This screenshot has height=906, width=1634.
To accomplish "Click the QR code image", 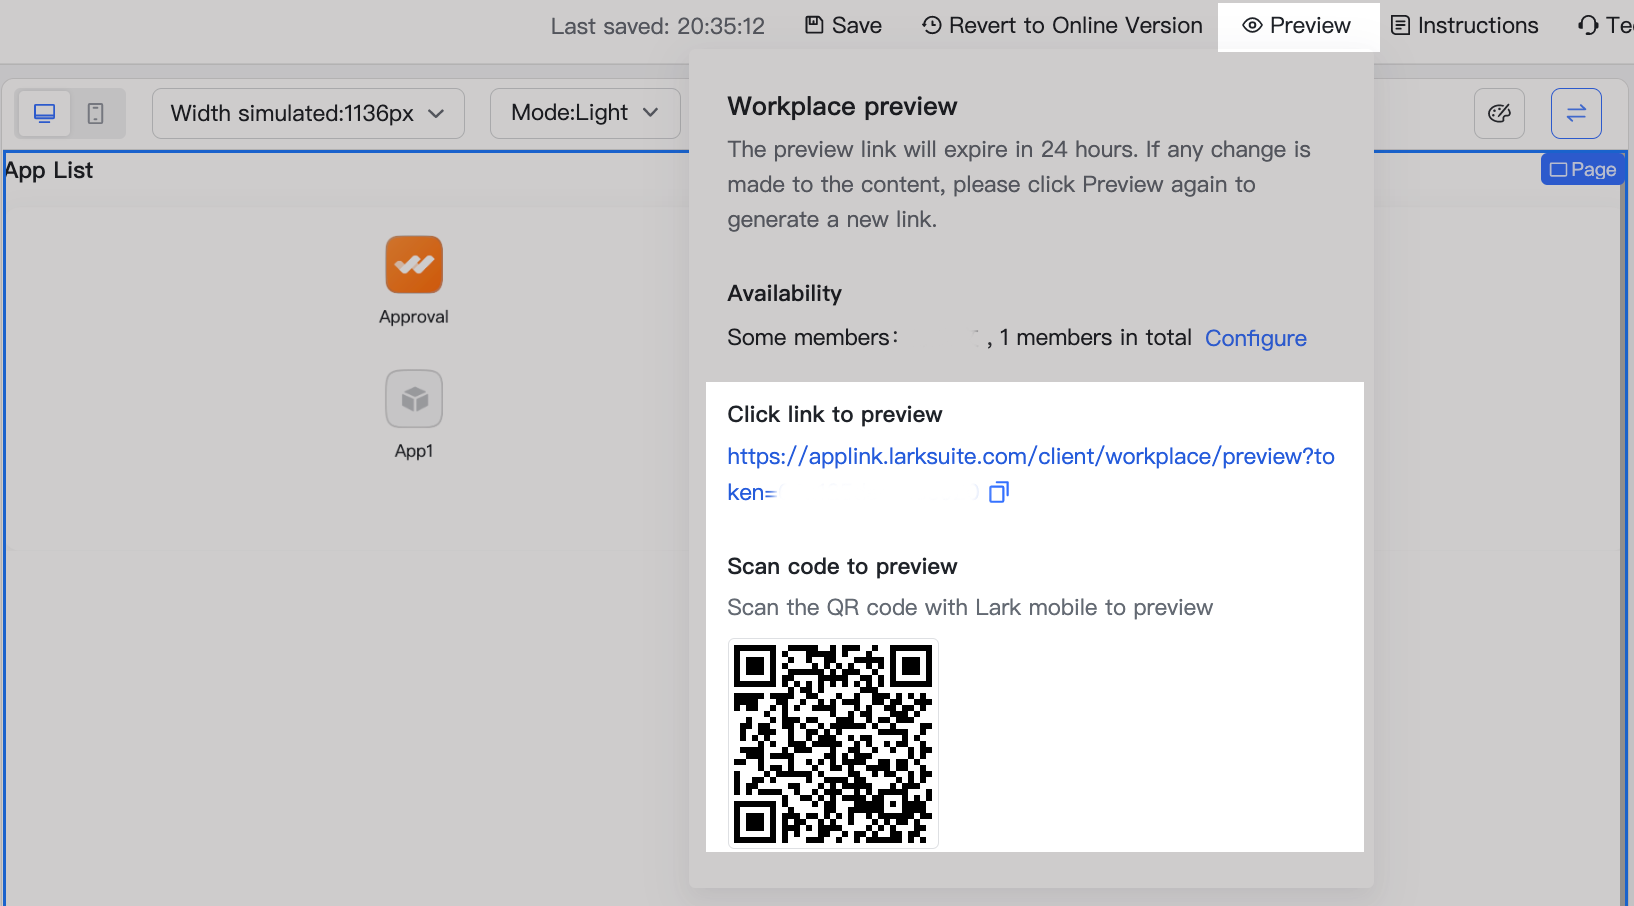I will tap(833, 744).
